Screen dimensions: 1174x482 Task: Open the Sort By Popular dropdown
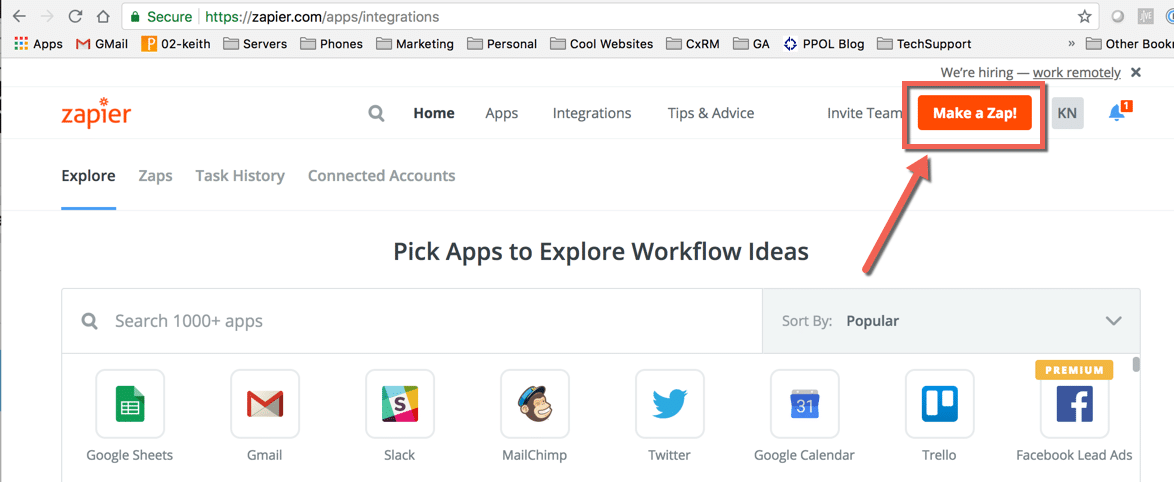tap(951, 321)
